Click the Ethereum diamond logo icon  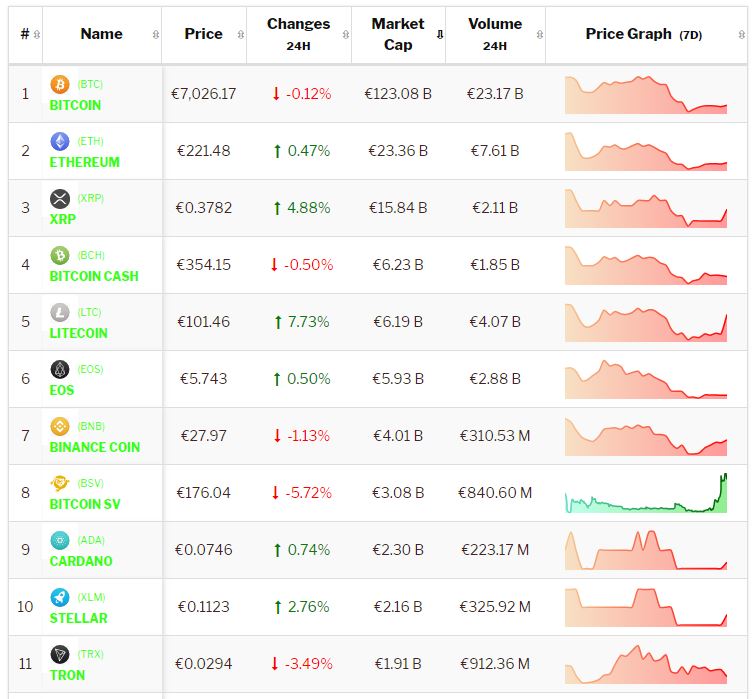coord(59,141)
